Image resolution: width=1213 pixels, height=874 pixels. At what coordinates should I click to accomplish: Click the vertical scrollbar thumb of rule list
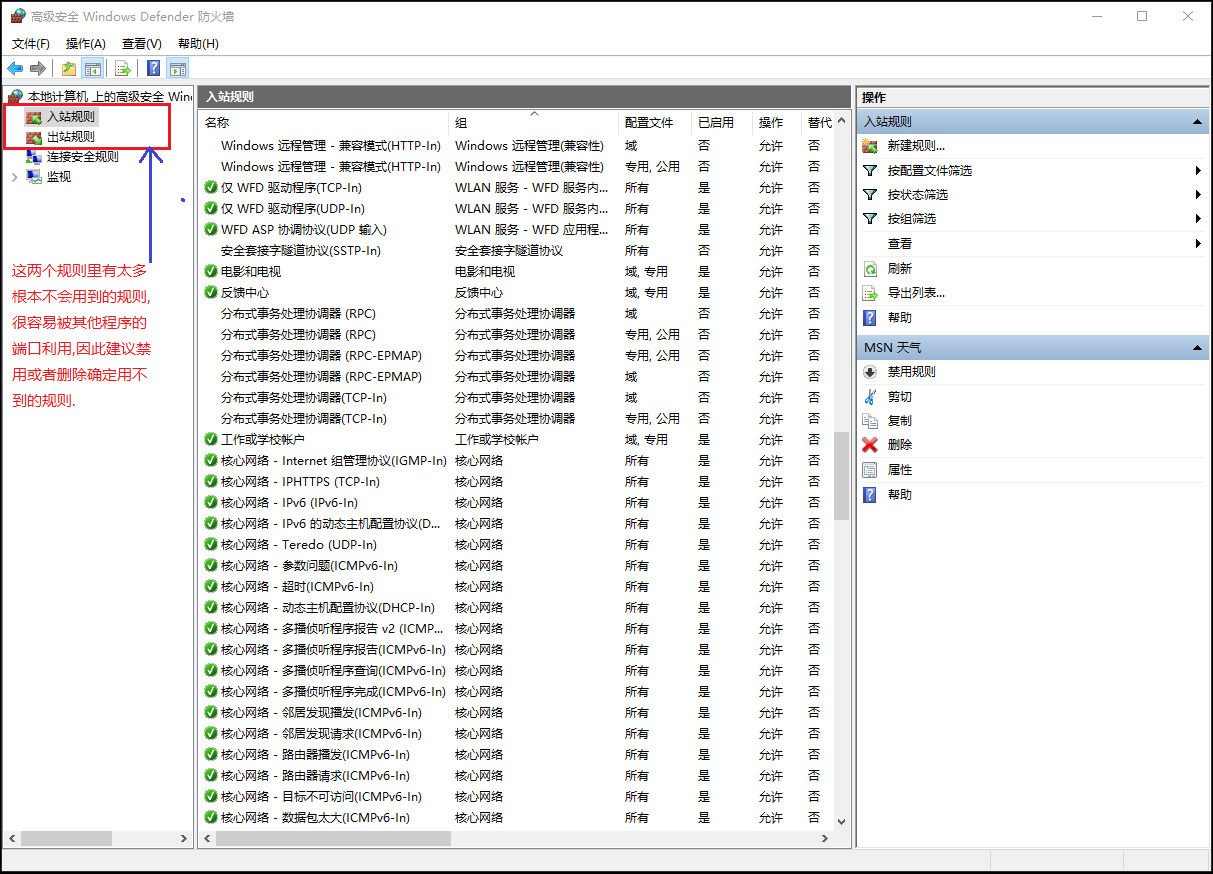pyautogui.click(x=841, y=476)
